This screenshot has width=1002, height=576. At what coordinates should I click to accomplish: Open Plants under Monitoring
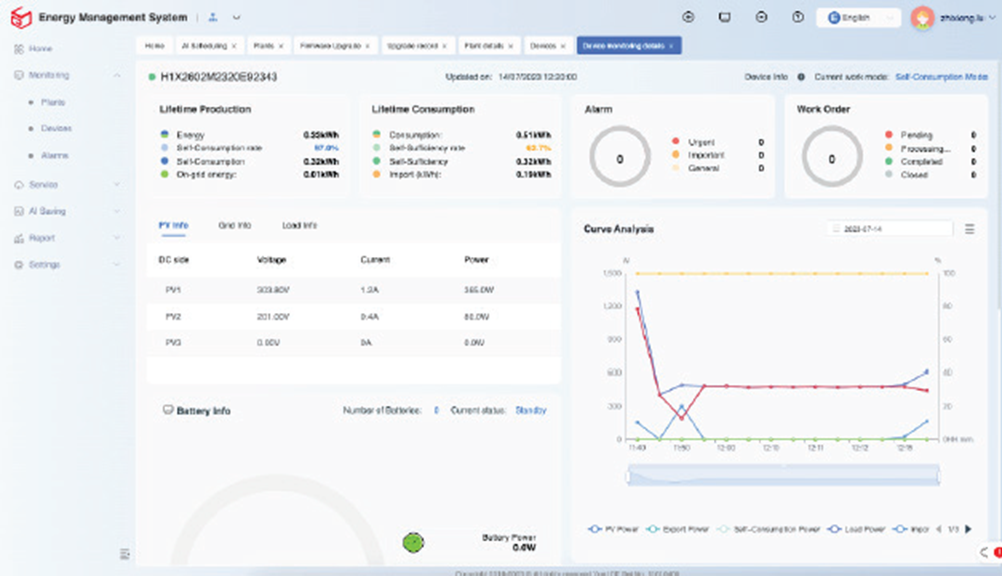tap(53, 102)
